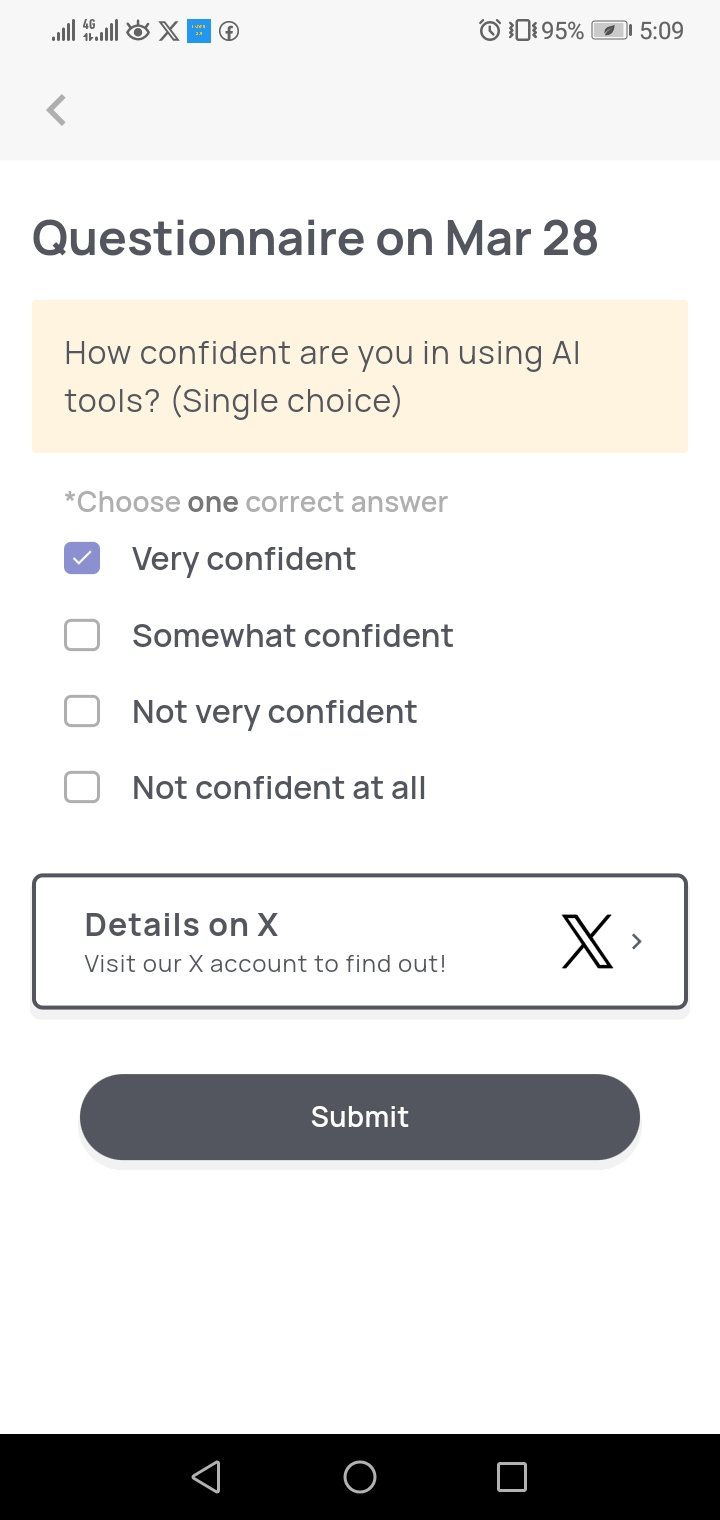Open the "Details on X" title link

click(181, 925)
